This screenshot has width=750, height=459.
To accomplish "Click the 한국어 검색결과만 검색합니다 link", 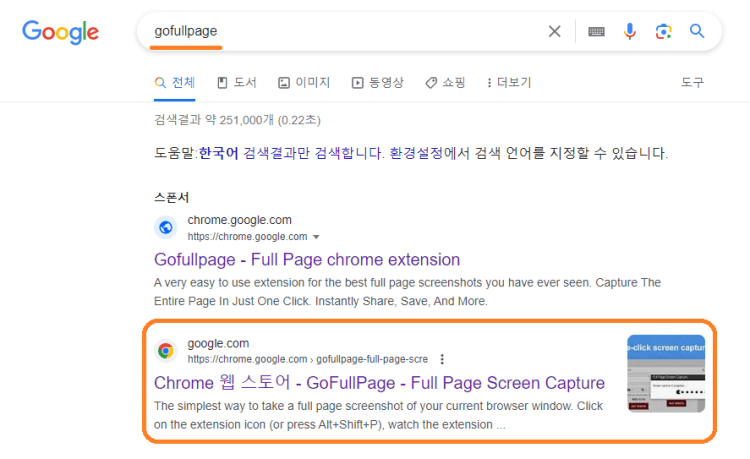I will pos(291,153).
